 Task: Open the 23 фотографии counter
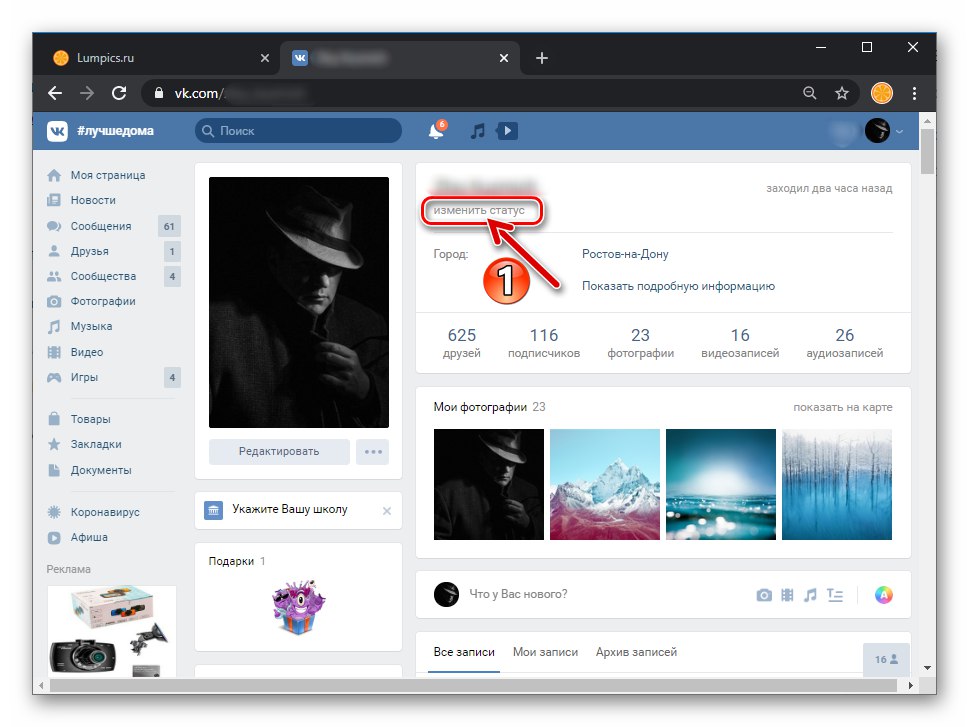click(x=640, y=343)
